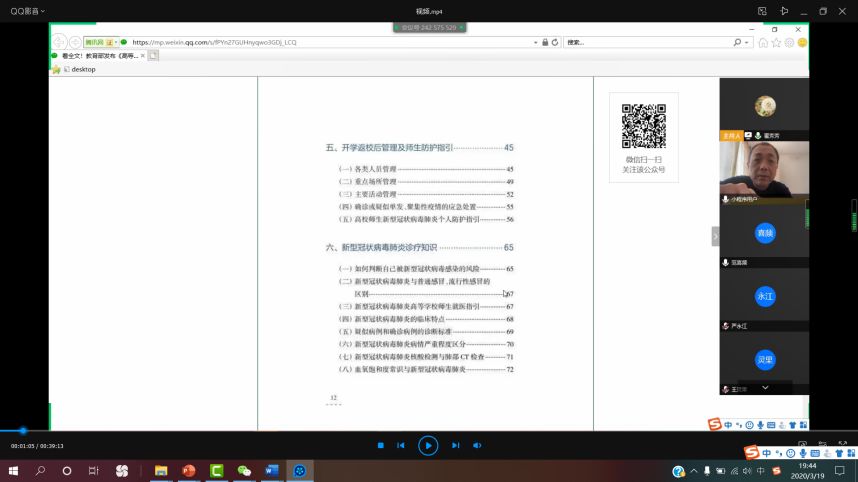Click the Sogou input S logo above the taskbar
This screenshot has height=482, width=858.
(x=751, y=452)
